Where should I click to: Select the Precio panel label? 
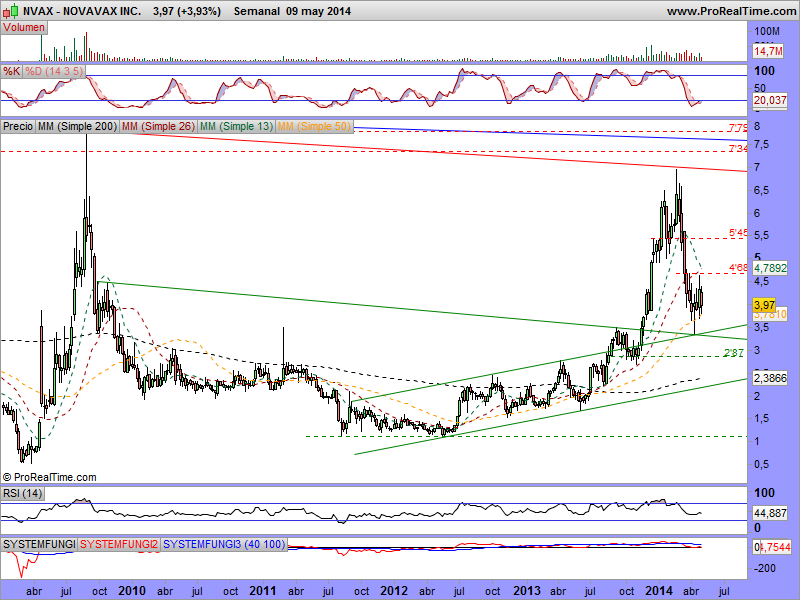click(x=18, y=126)
